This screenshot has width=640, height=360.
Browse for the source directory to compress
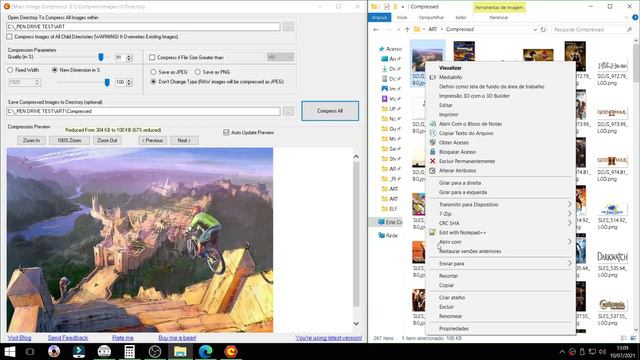(288, 27)
